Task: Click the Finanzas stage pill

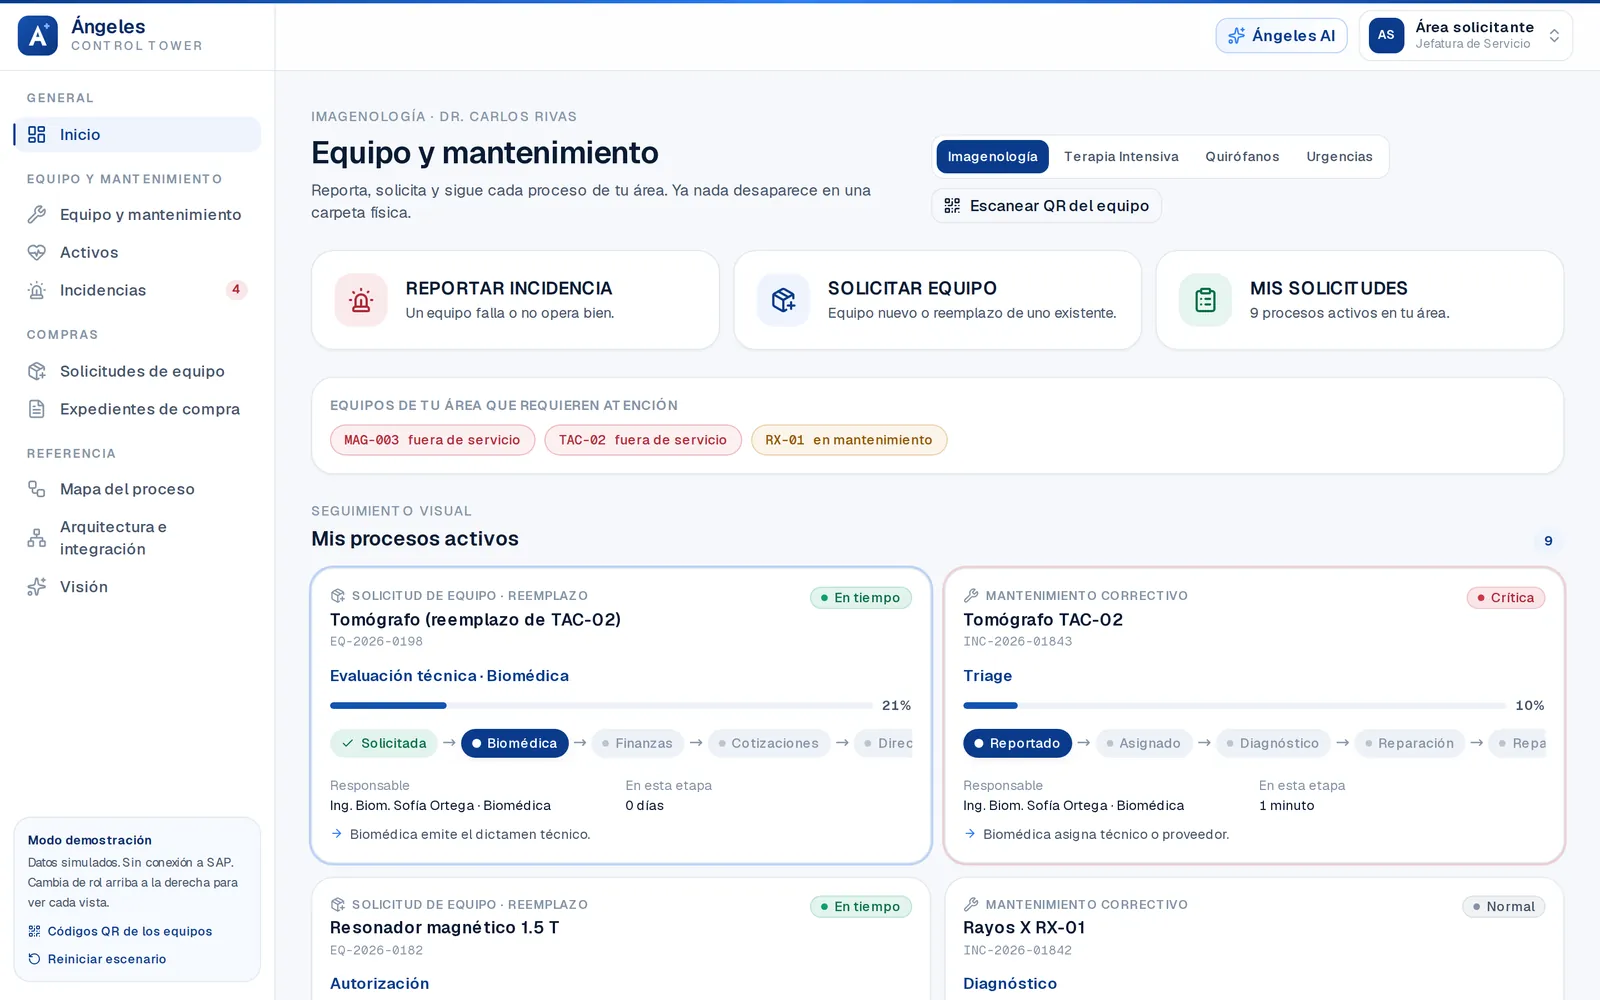Action: 638,743
